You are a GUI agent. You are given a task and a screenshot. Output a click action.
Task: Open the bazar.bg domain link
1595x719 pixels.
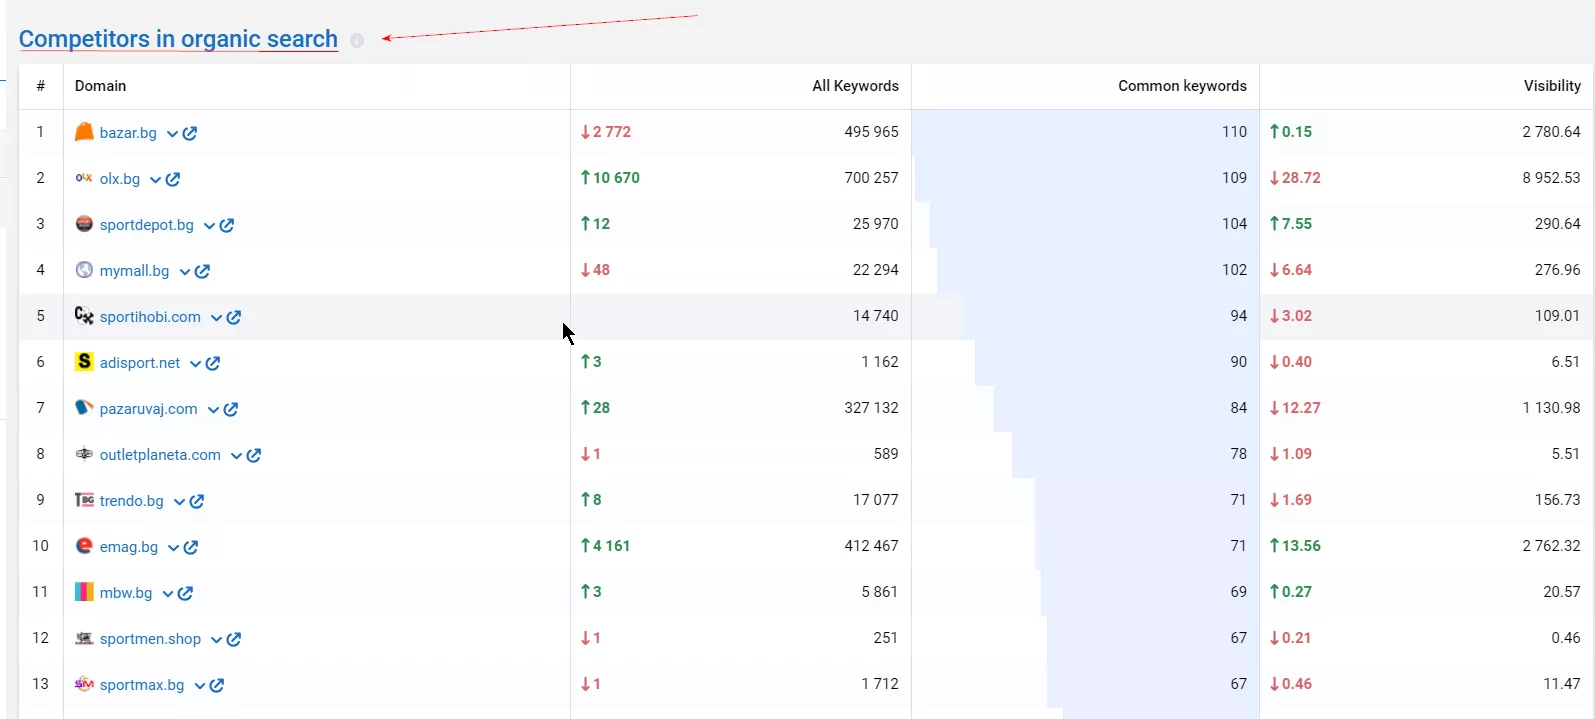coord(128,133)
